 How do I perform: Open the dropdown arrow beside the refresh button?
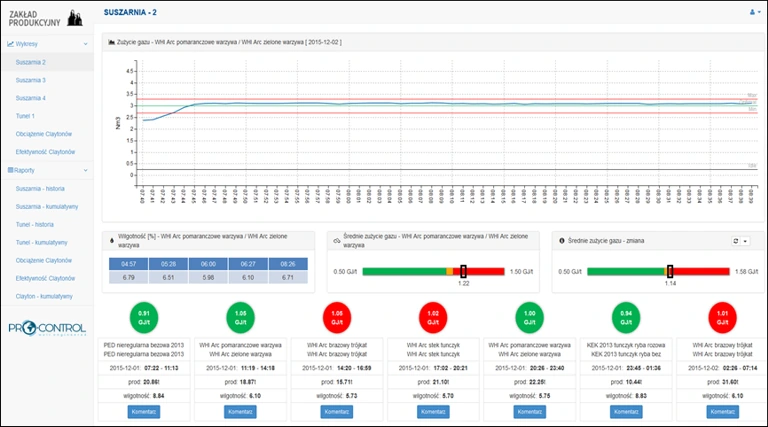pyautogui.click(x=745, y=241)
